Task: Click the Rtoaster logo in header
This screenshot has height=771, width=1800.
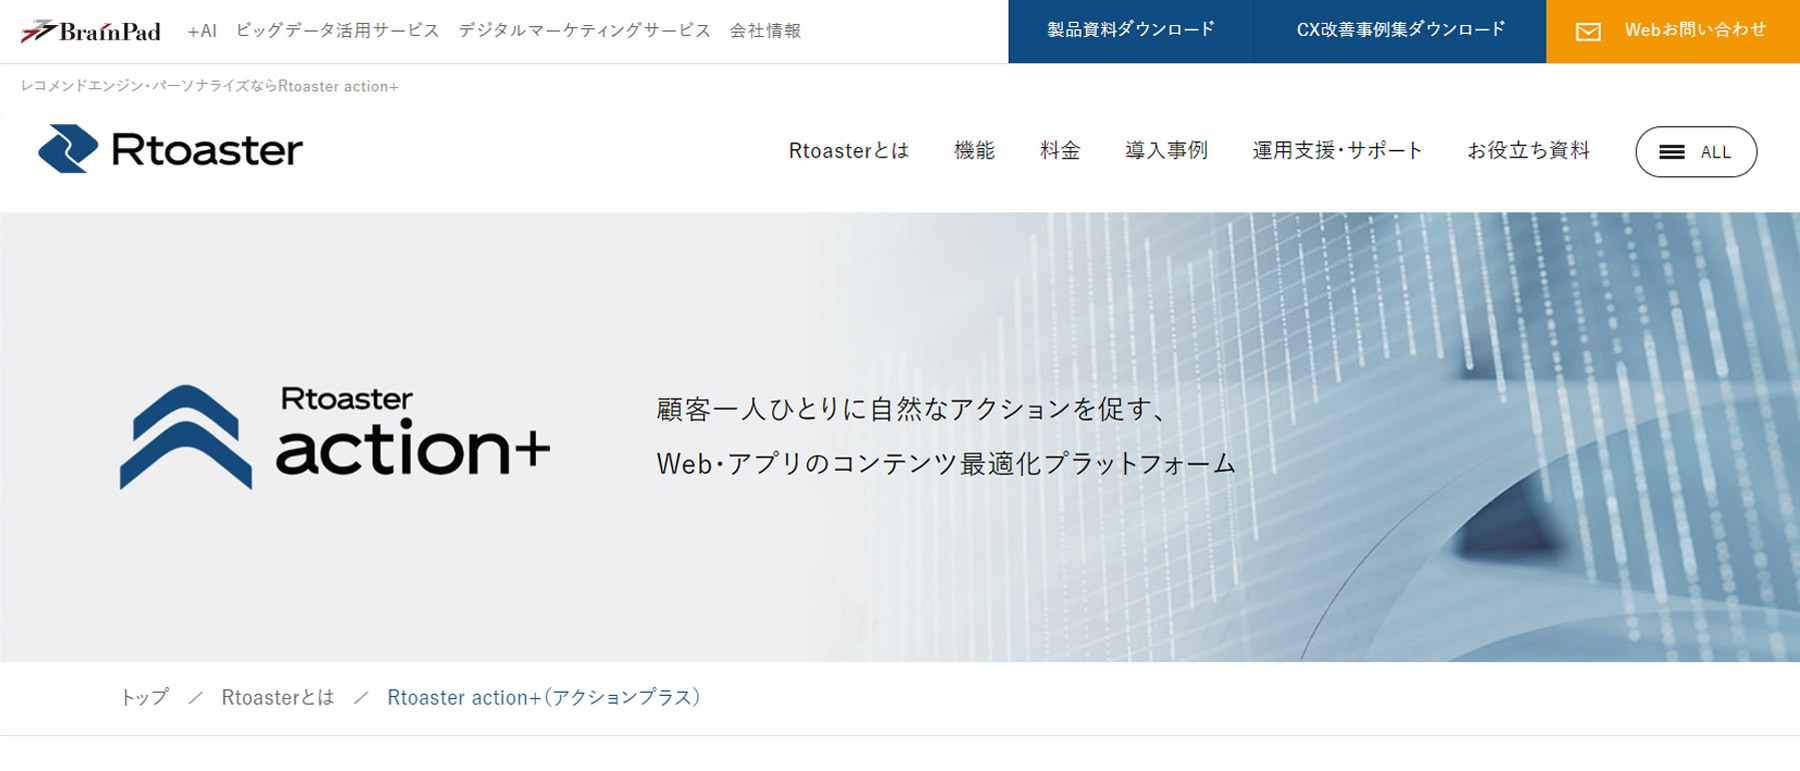Action: [x=170, y=149]
